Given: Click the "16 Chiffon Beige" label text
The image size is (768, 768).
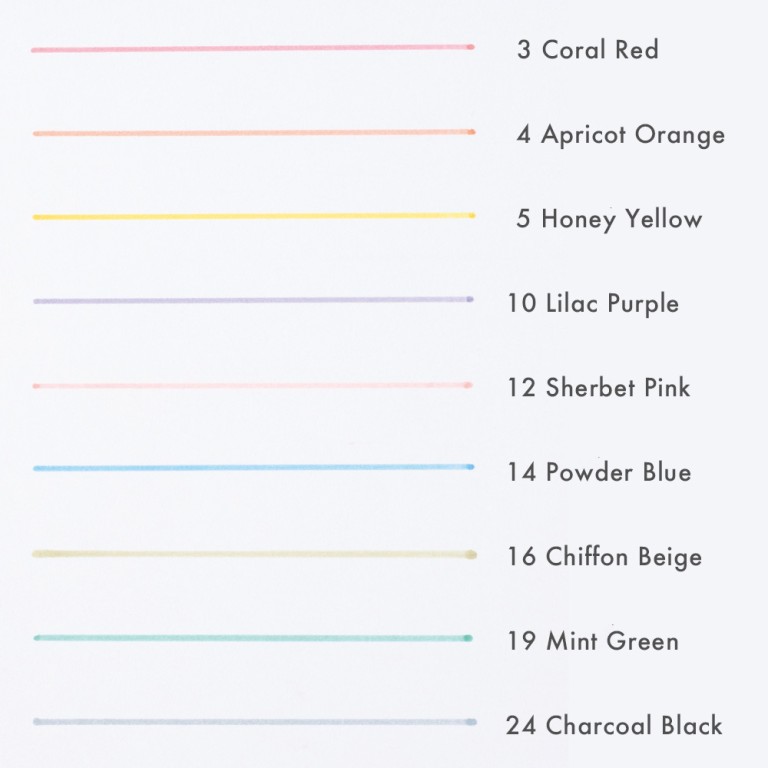Looking at the screenshot, I should coord(604,557).
